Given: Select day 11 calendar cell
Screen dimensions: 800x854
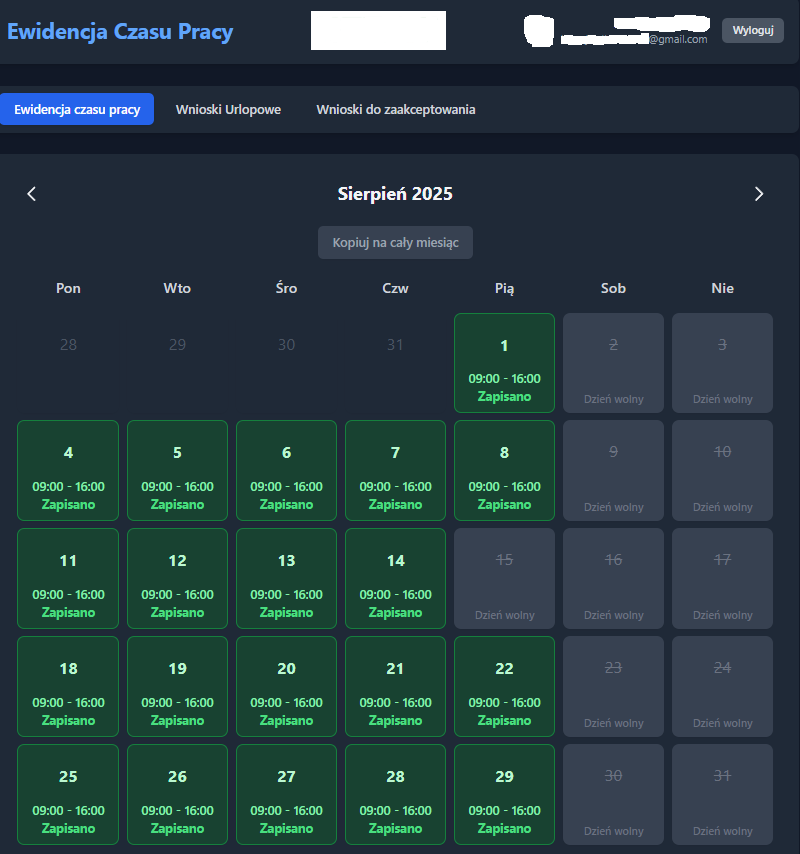Looking at the screenshot, I should 68,578.
